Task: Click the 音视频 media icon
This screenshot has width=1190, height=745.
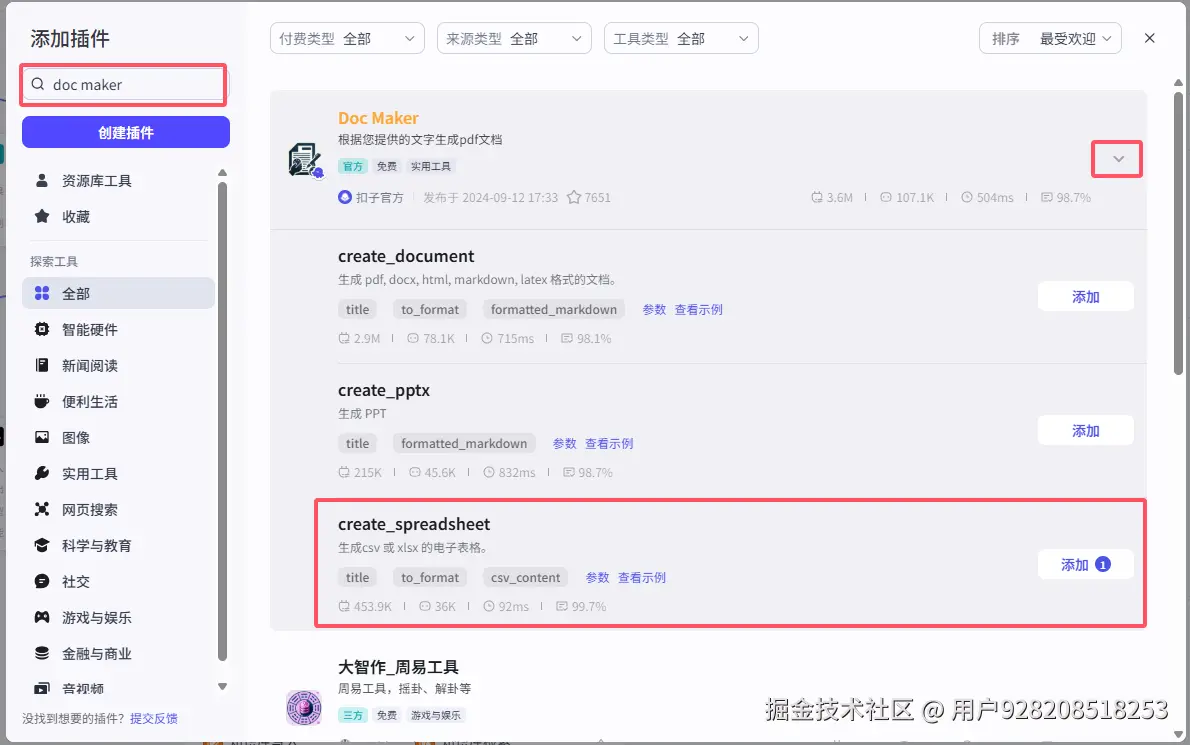Action: point(42,688)
